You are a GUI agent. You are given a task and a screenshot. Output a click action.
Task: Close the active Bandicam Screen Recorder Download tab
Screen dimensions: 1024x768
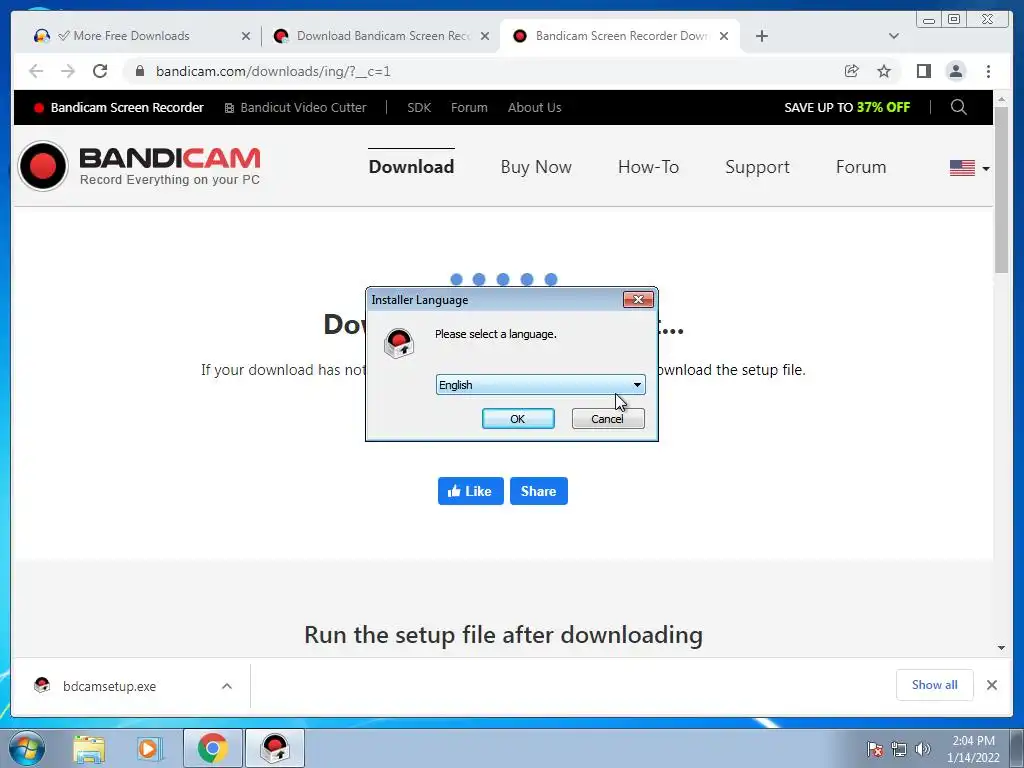pos(724,36)
